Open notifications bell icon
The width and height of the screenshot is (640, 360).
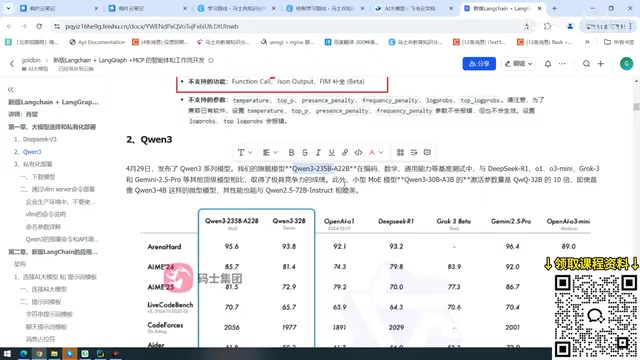click(x=548, y=64)
